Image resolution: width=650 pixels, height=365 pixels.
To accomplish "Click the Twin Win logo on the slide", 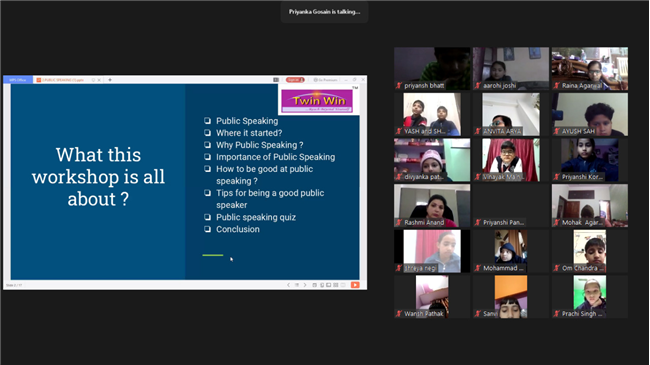I will pyautogui.click(x=317, y=101).
